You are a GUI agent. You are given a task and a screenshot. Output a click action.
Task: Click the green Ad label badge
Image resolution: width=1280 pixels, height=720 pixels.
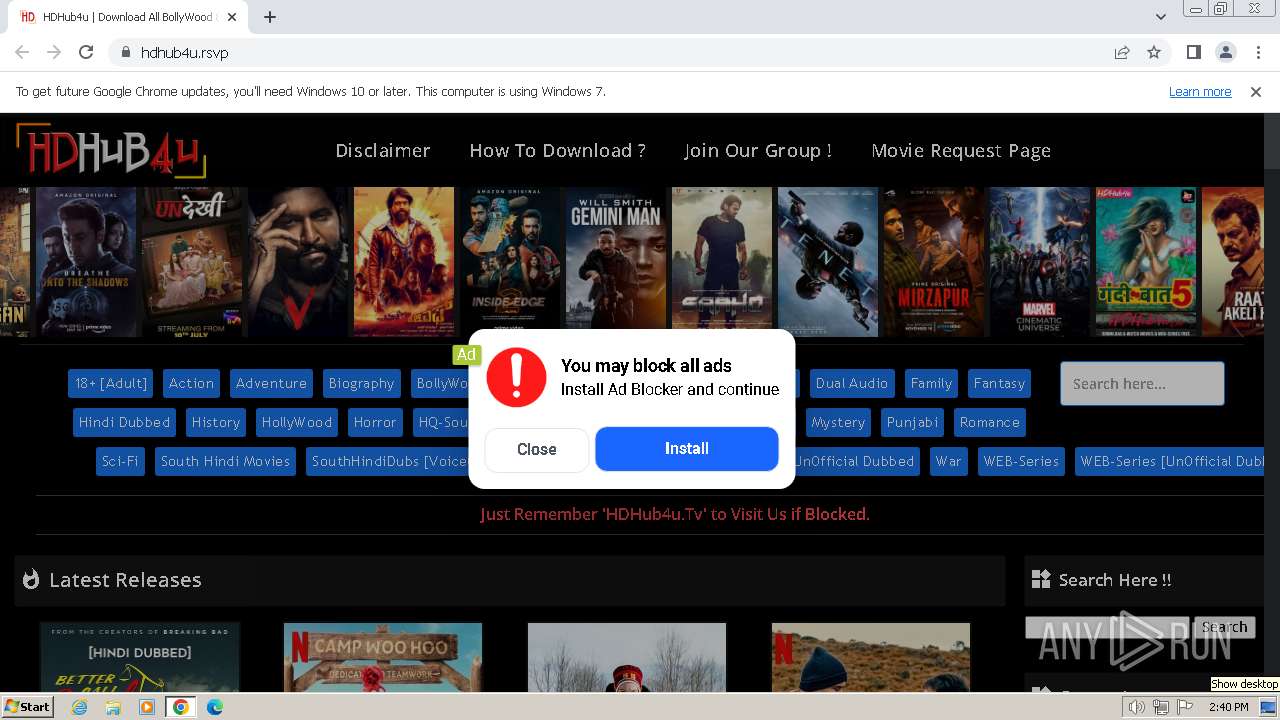(466, 354)
